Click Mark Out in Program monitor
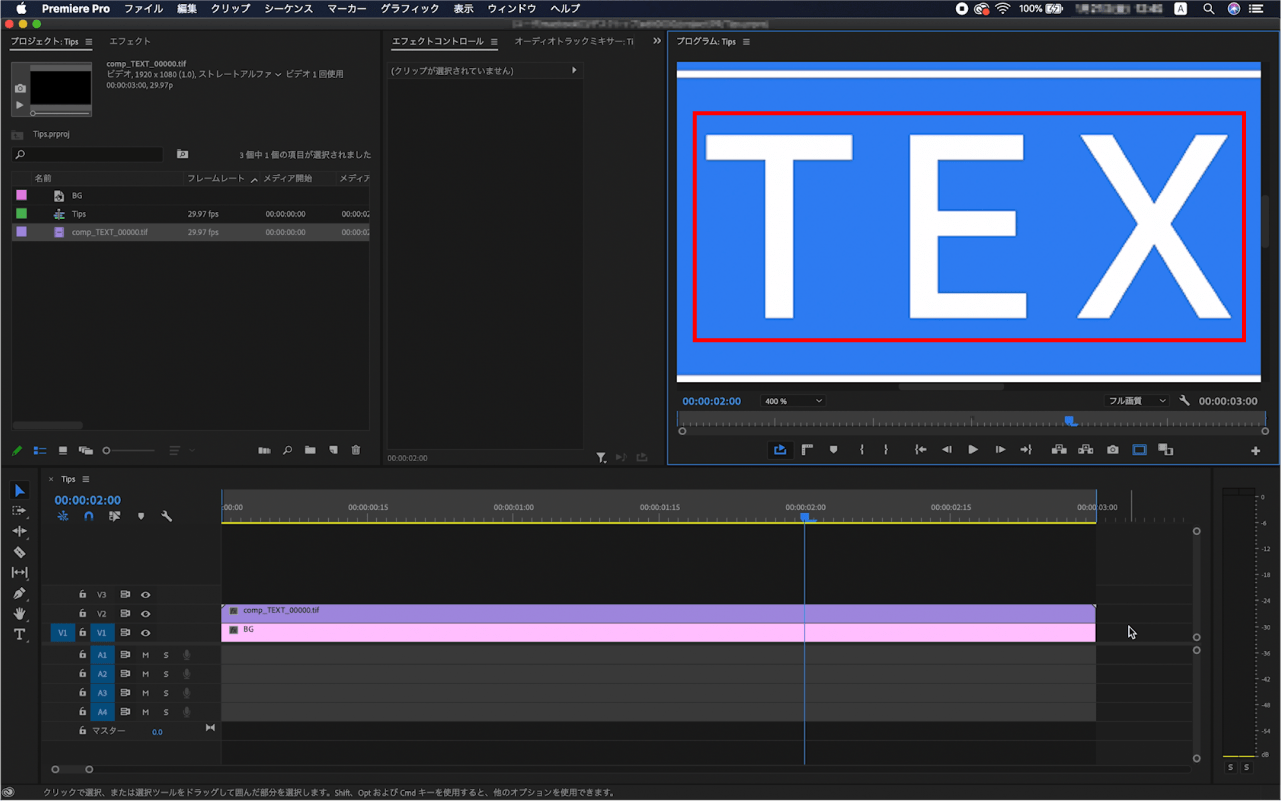 click(x=886, y=450)
